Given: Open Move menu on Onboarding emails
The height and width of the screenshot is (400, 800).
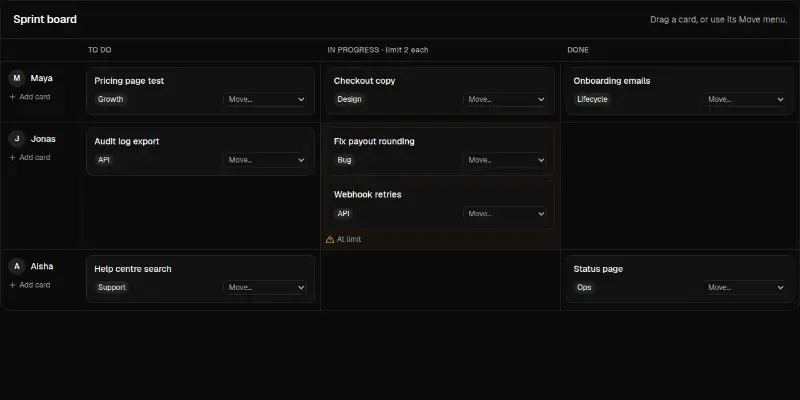Looking at the screenshot, I should [744, 99].
